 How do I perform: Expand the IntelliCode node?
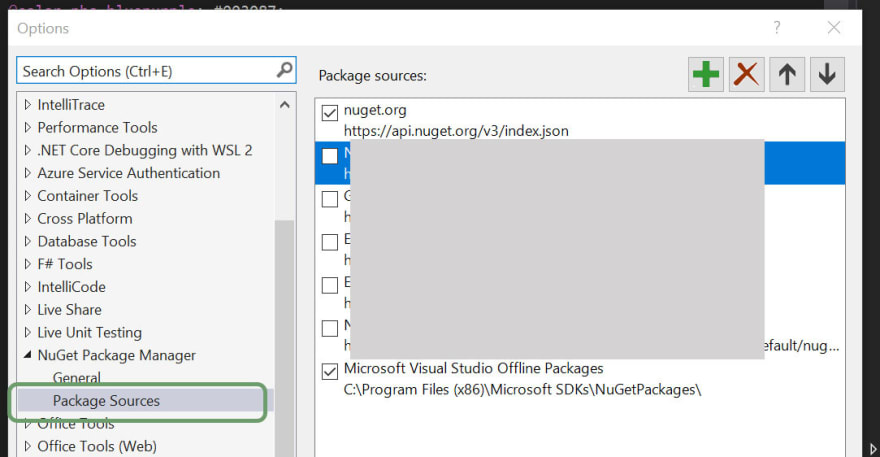tap(28, 287)
